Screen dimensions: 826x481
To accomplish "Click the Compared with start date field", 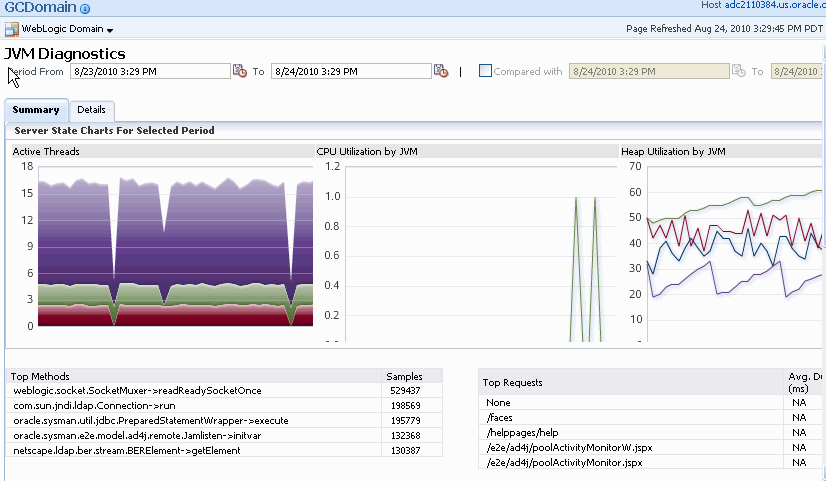I will pos(649,71).
